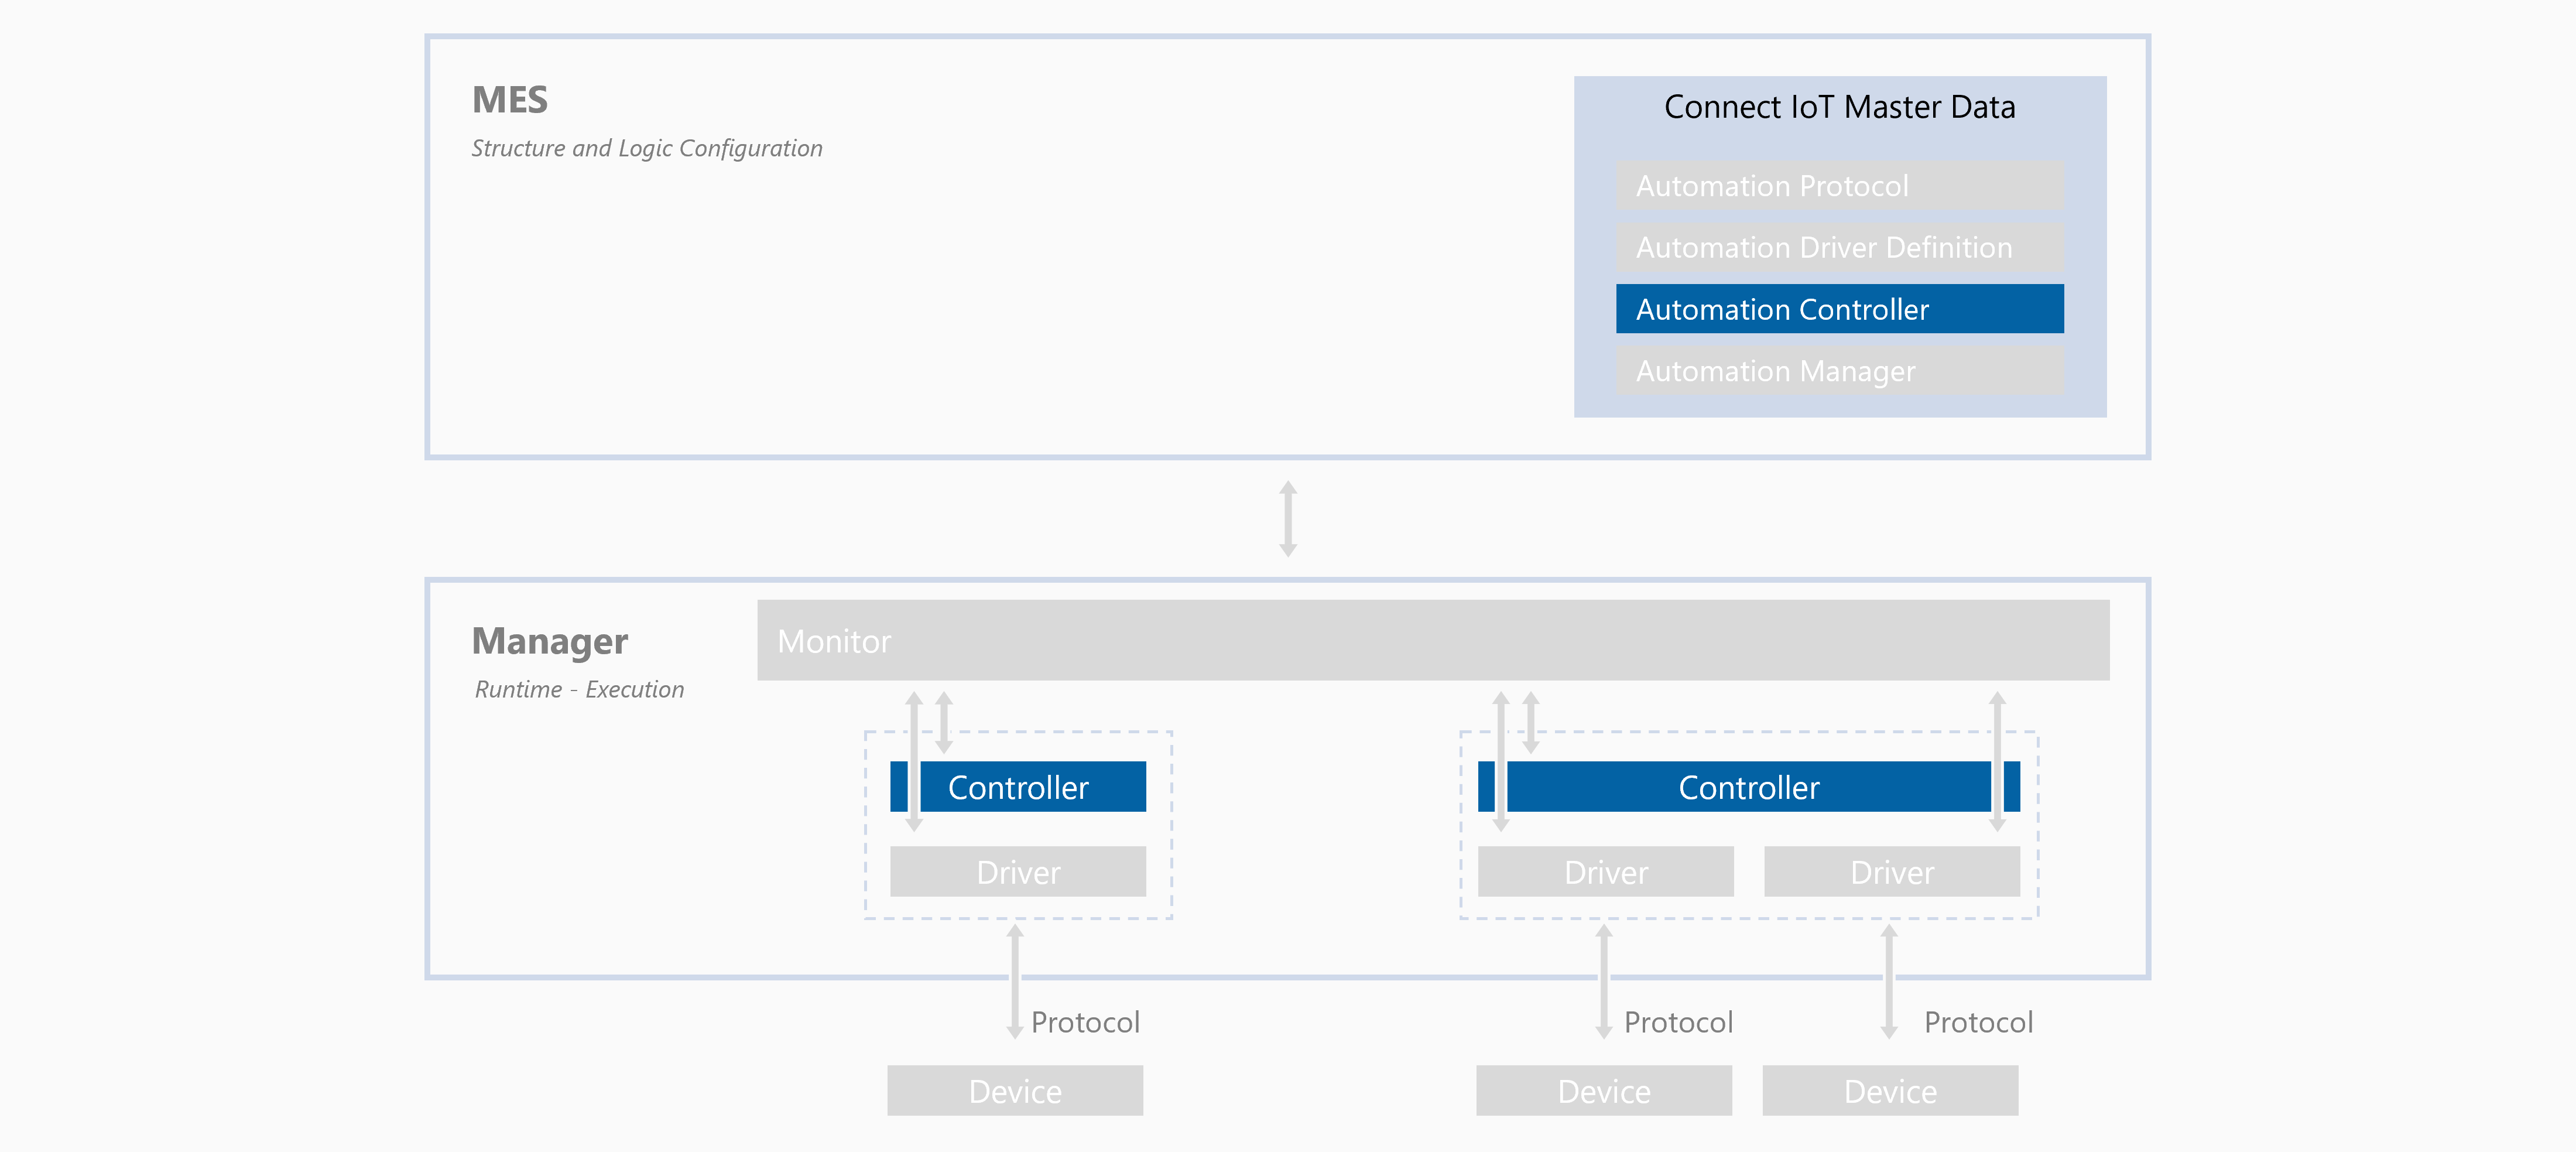Click the double arrow between MES and Manager
Screen dimensions: 2576x1152
1288,518
